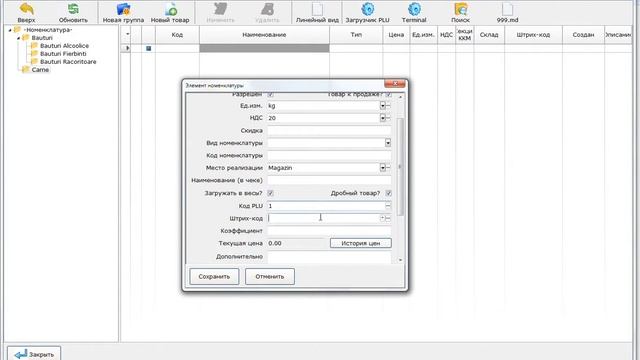Click the dialog scrollbar up arrow

tap(400, 97)
